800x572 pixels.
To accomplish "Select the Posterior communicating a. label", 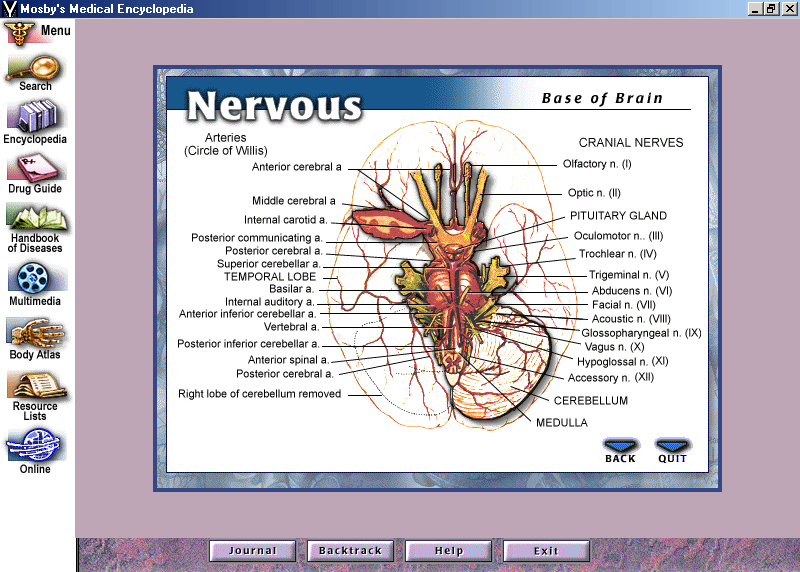I will pos(257,238).
